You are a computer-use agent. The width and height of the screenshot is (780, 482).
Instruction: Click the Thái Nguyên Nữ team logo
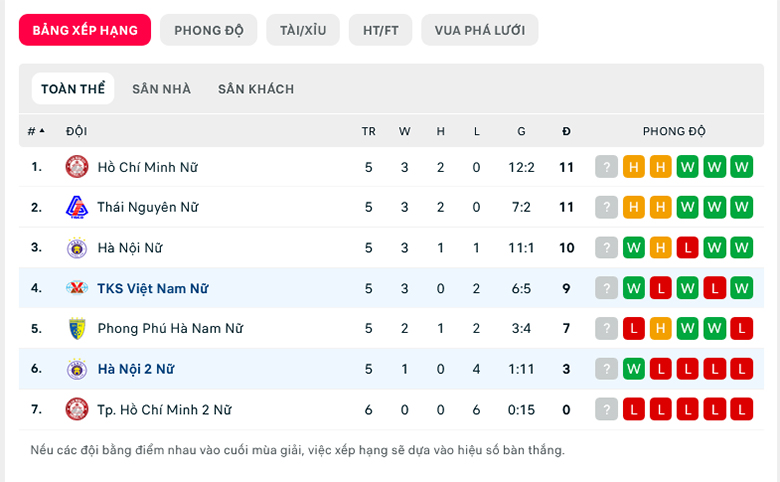(x=77, y=207)
